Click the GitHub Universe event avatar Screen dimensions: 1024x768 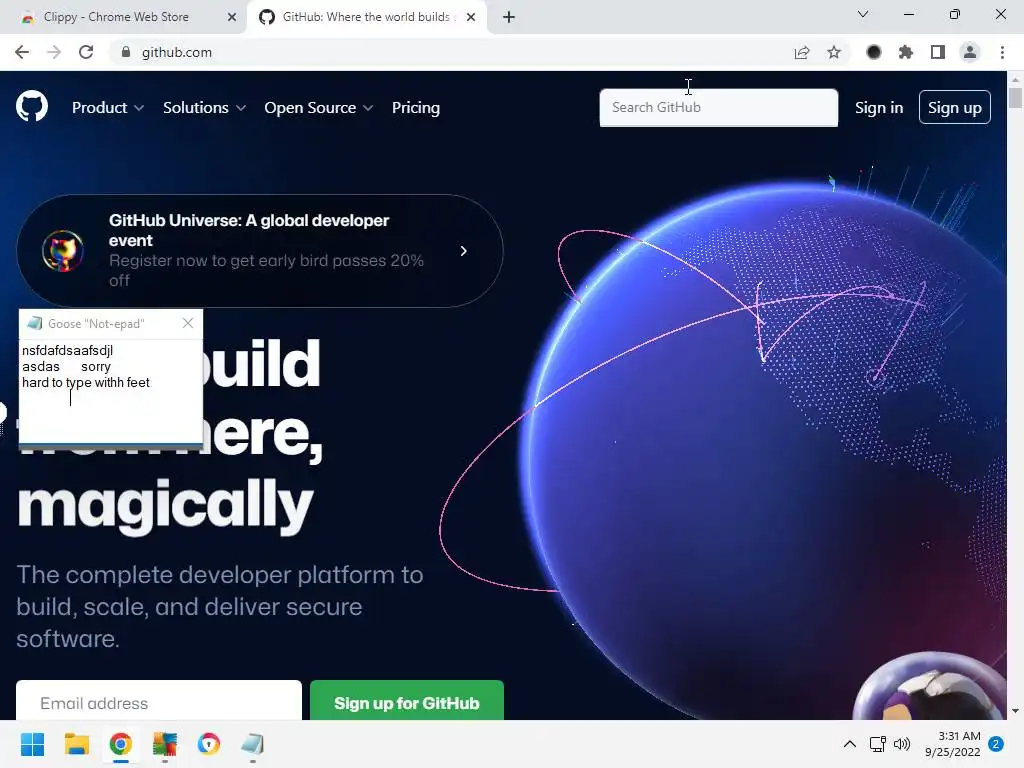click(x=63, y=251)
